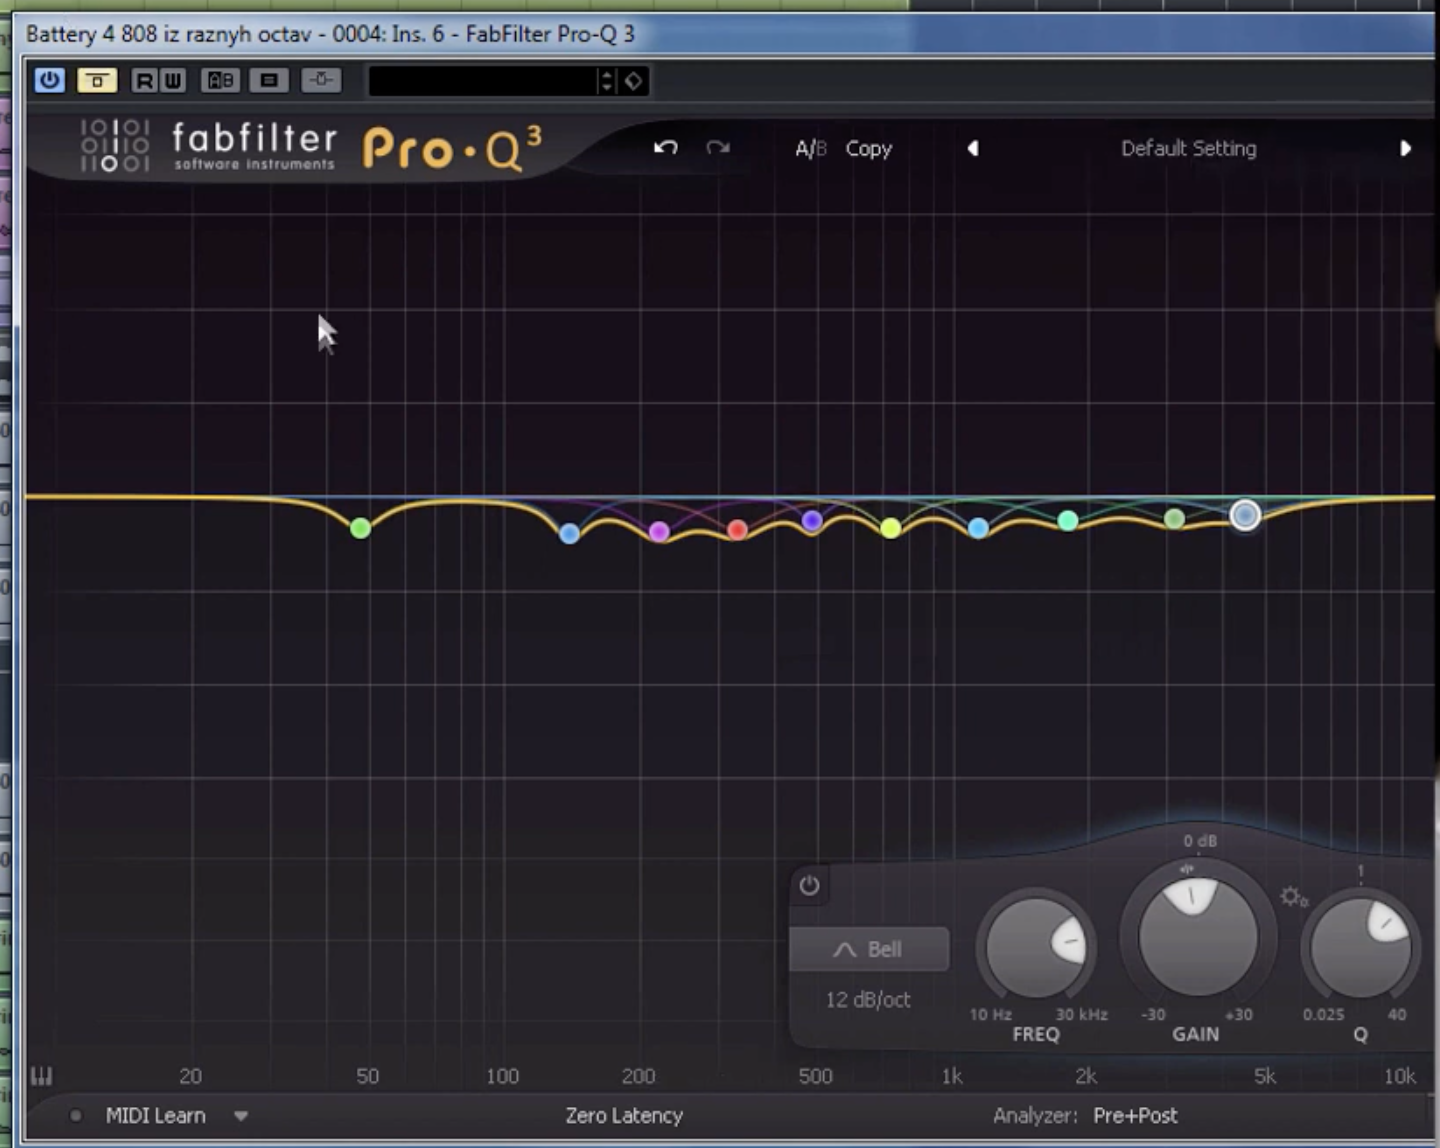Click the diamond preset menu icon
This screenshot has height=1148, width=1440.
click(x=634, y=81)
